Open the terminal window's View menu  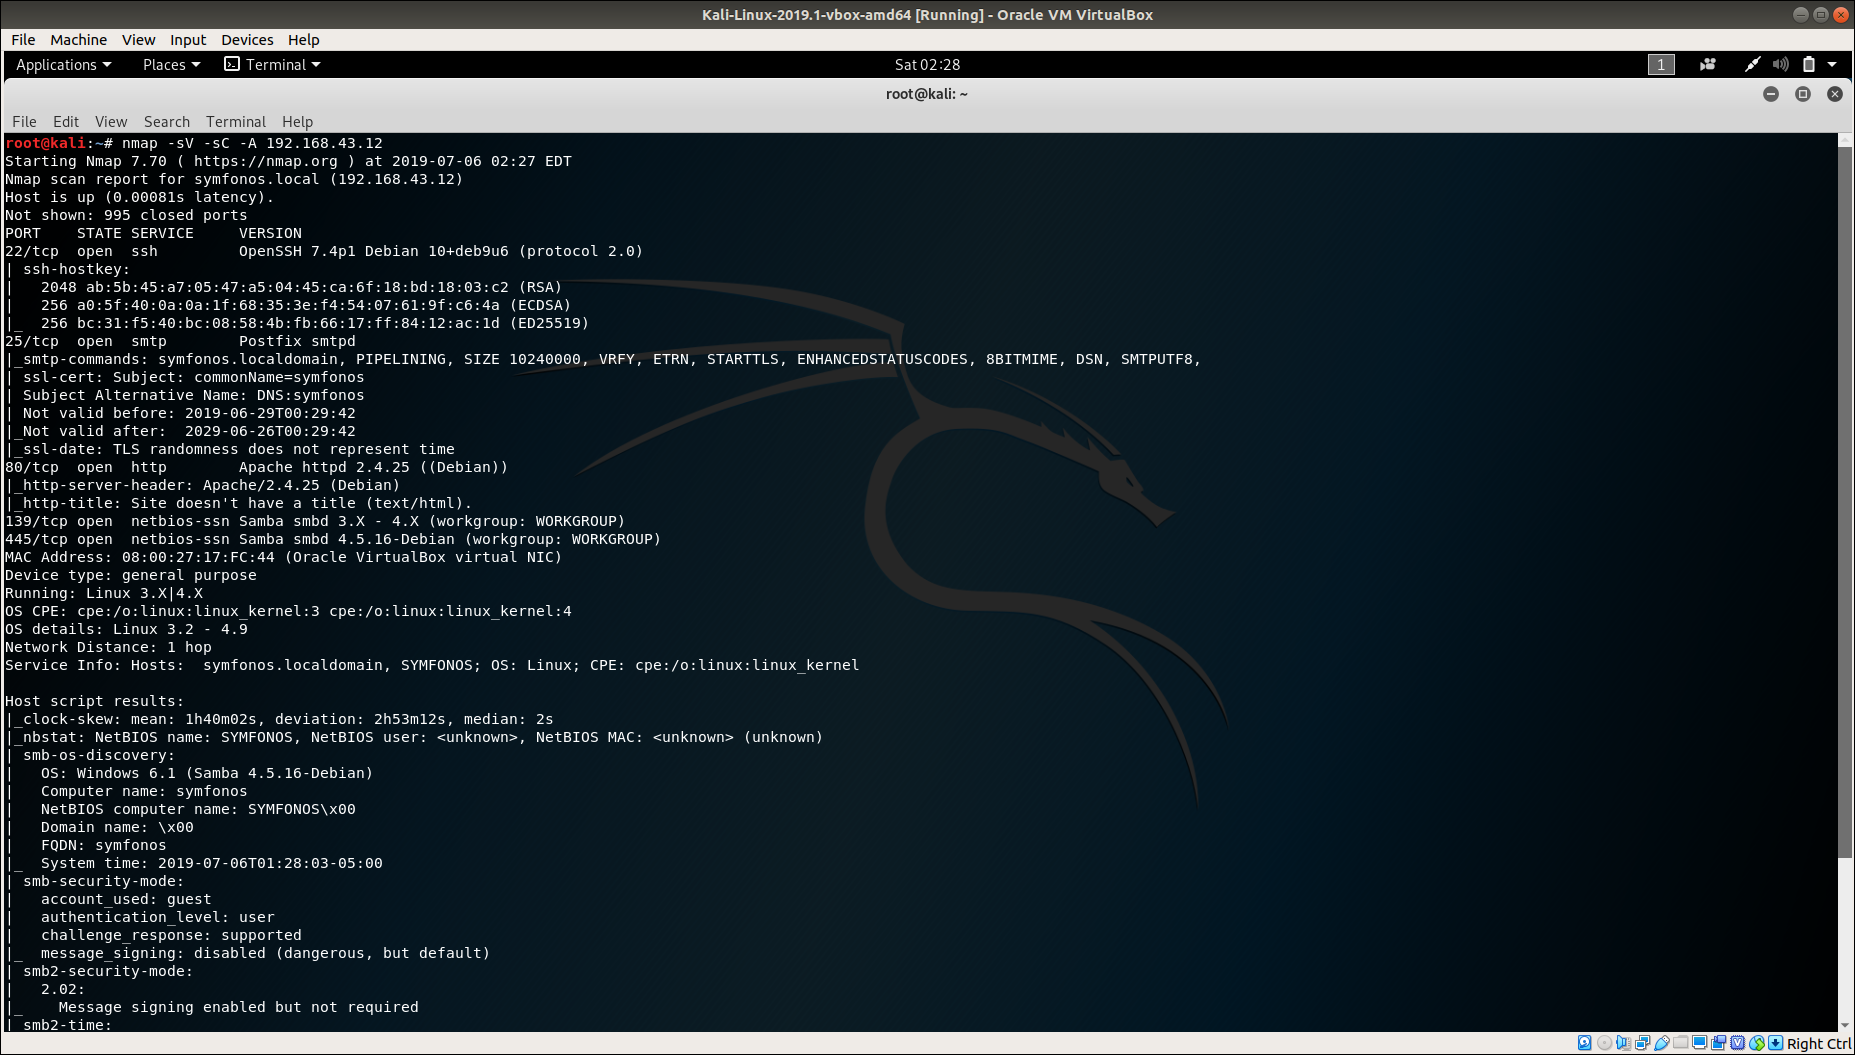(x=111, y=121)
